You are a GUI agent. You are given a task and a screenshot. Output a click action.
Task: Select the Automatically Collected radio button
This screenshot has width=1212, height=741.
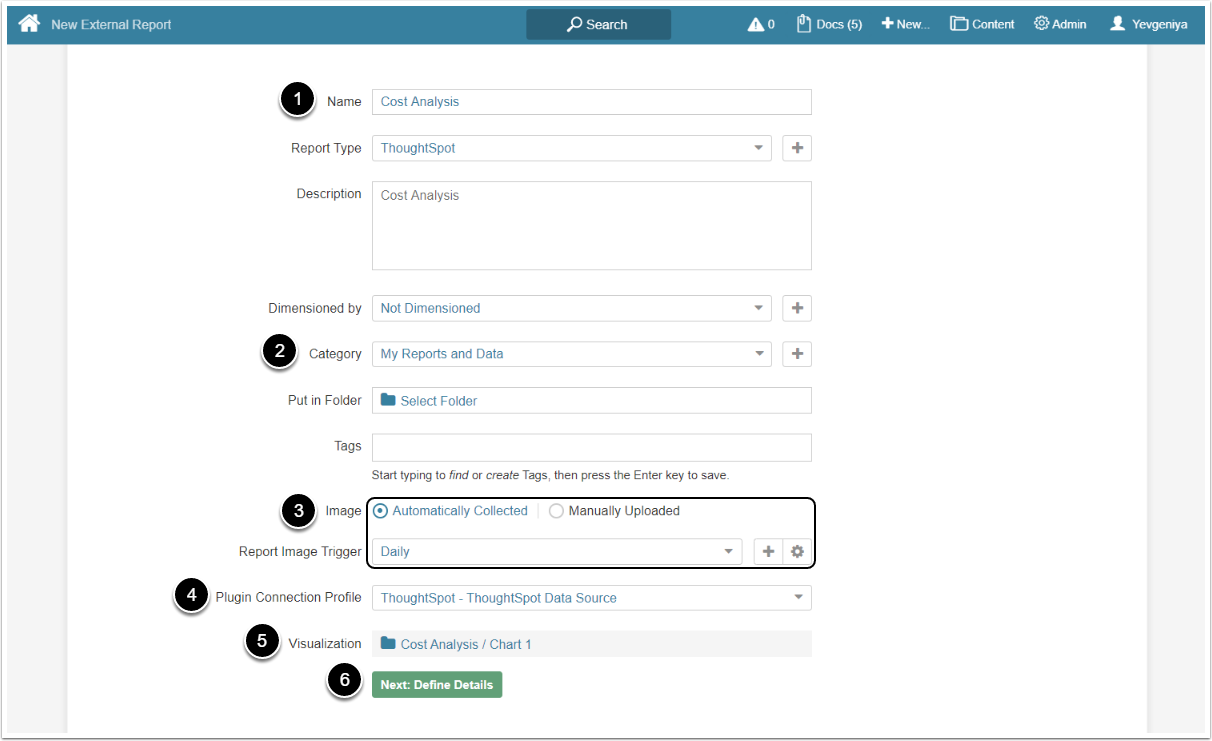coord(381,511)
